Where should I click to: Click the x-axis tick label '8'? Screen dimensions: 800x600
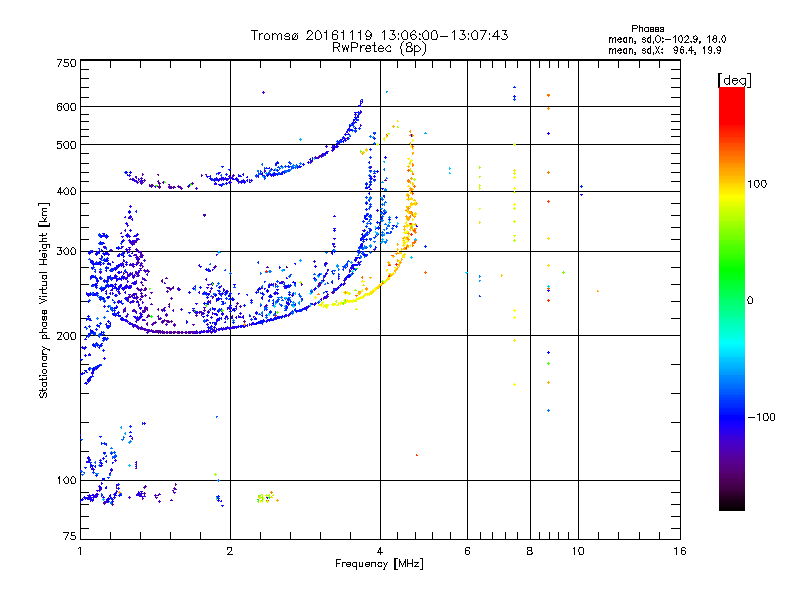(x=530, y=551)
